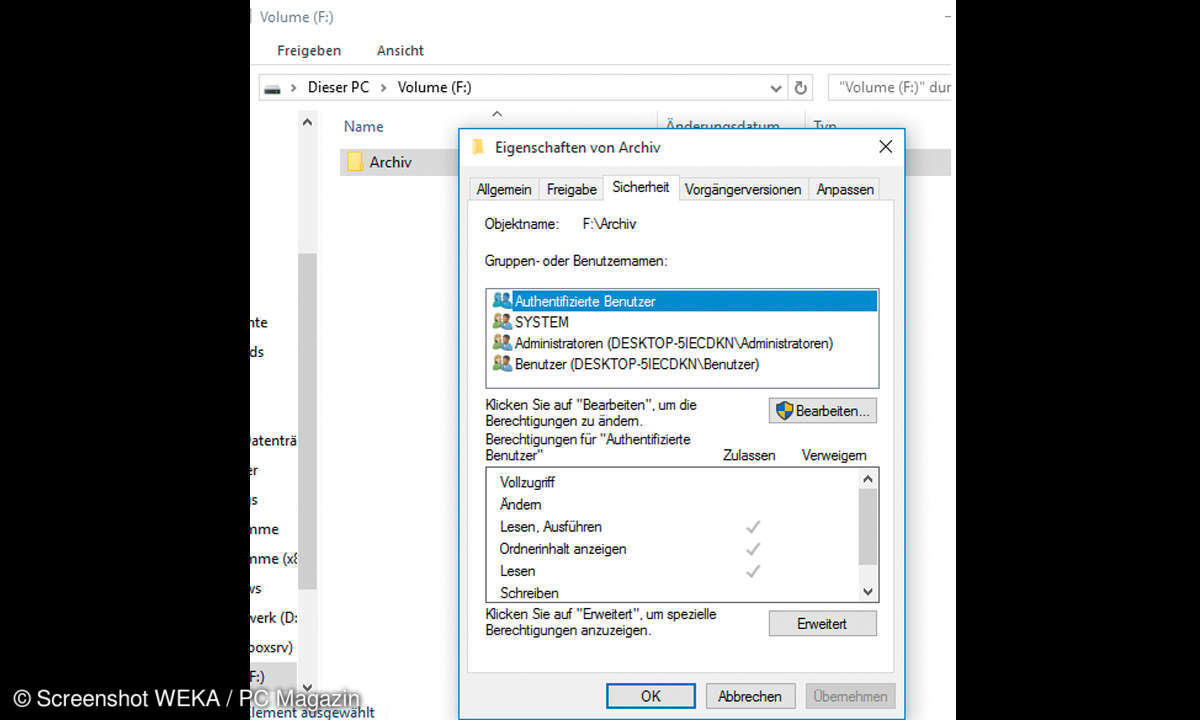Click the F:\Archiv object name text

click(x=609, y=224)
